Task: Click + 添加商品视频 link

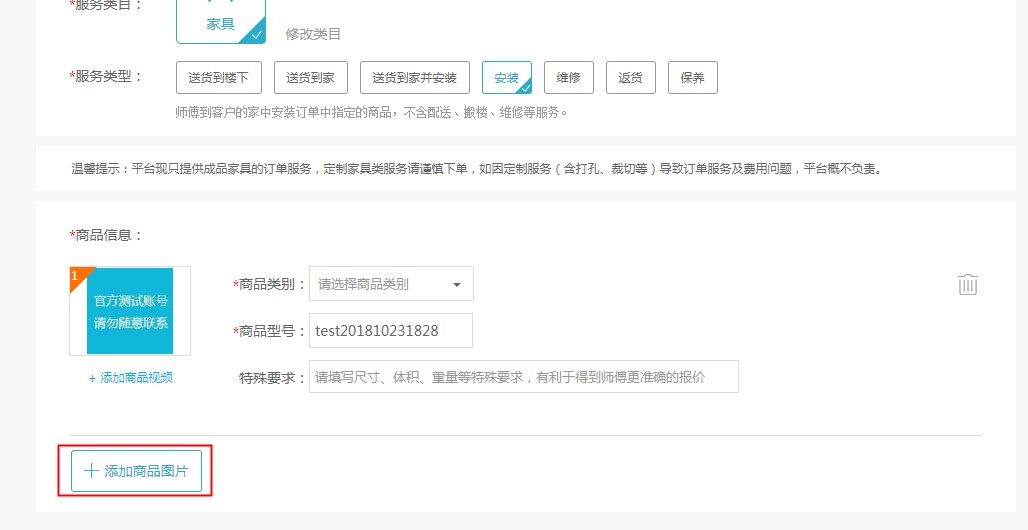Action: tap(131, 378)
